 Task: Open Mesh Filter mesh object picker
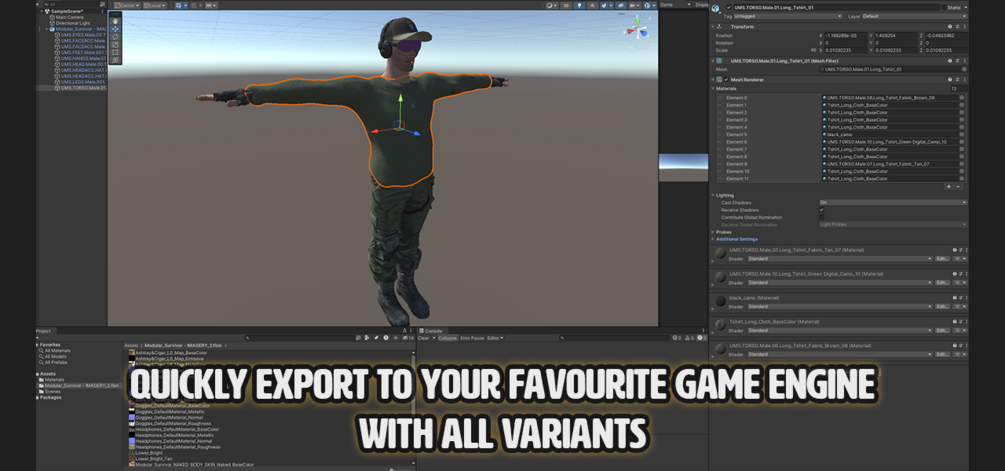964,69
